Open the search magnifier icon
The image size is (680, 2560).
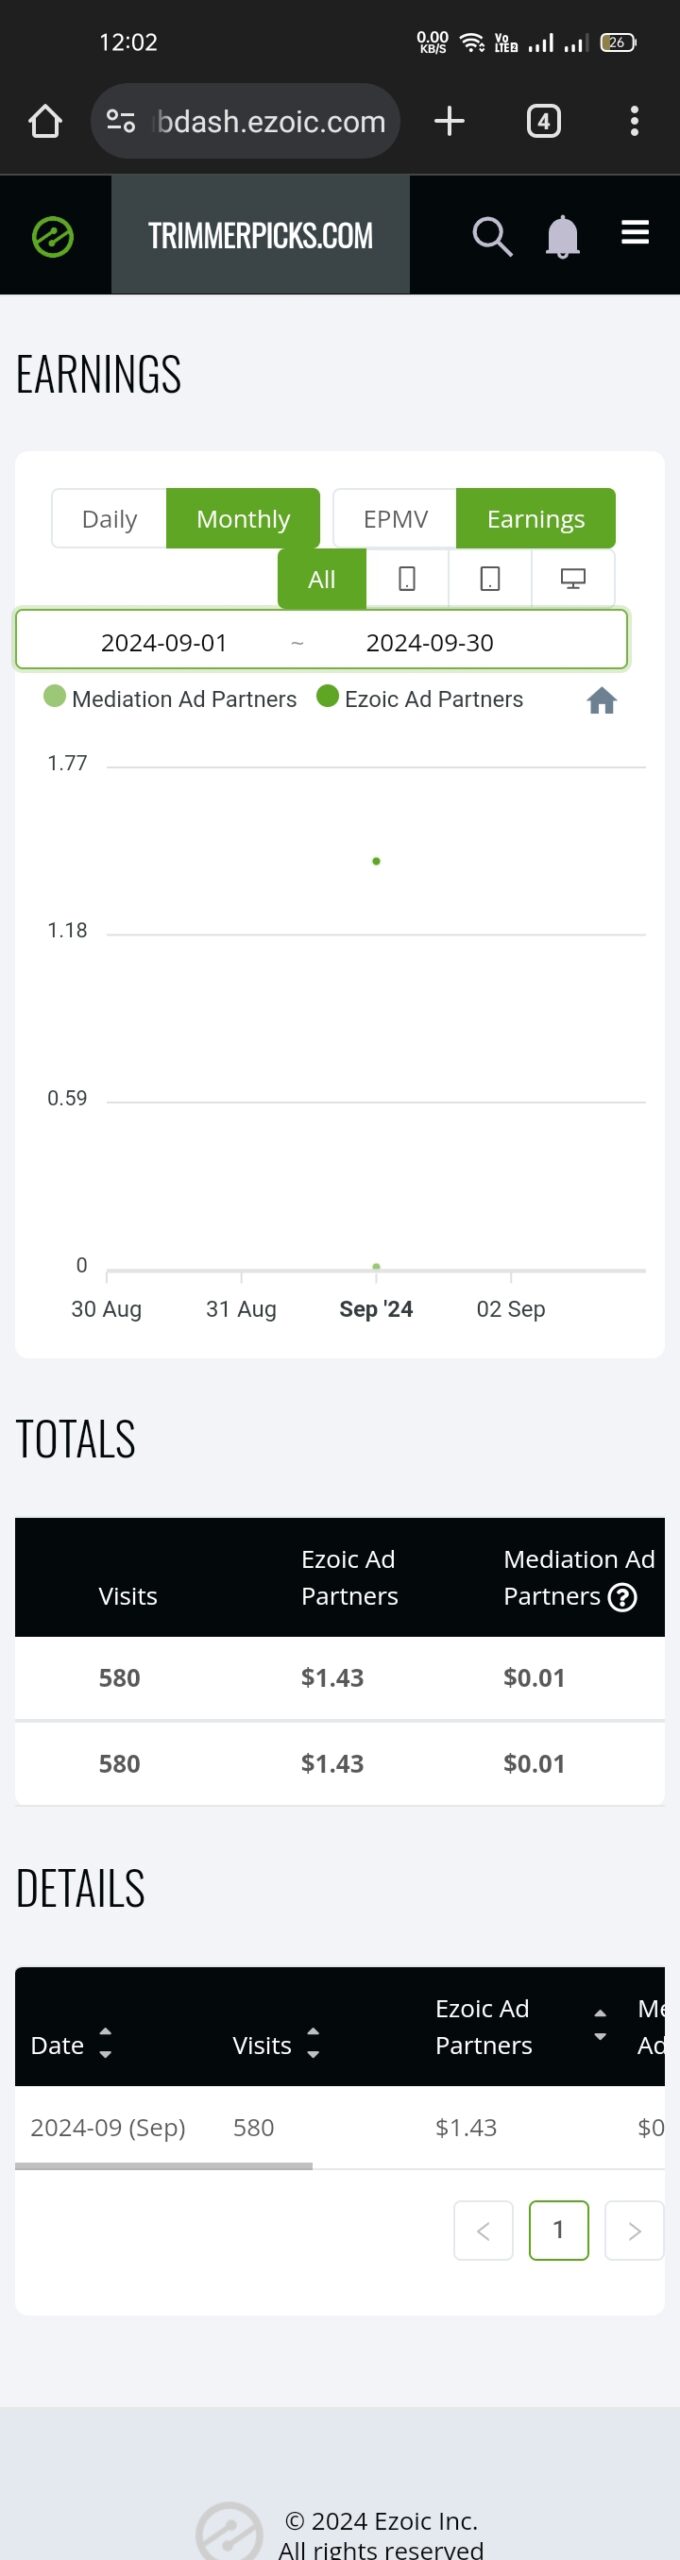[492, 237]
